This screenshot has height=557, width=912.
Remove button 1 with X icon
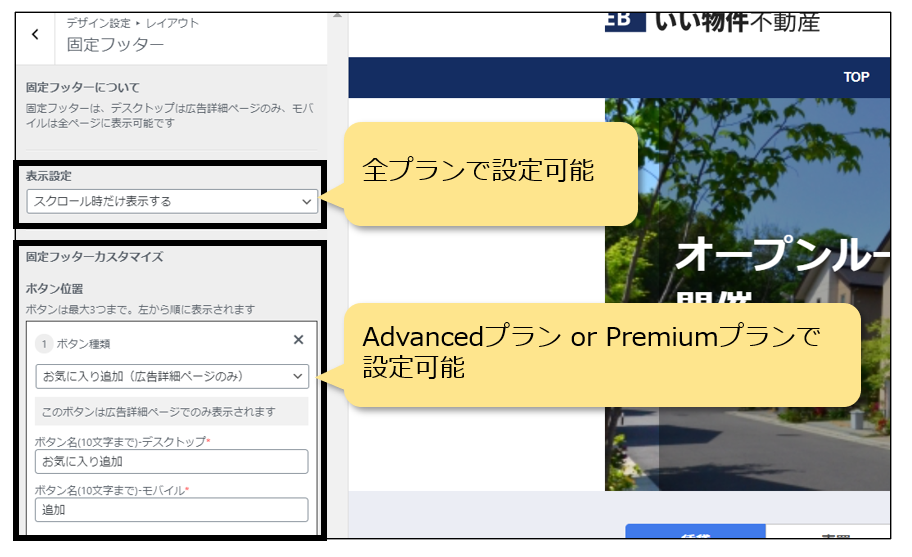click(298, 340)
